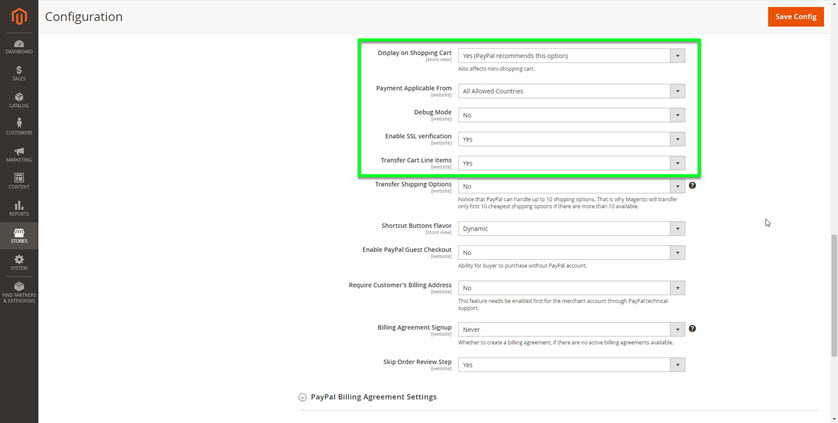Open Transfer Shipping Options dropdown
This screenshot has height=423, width=838.
(x=571, y=186)
